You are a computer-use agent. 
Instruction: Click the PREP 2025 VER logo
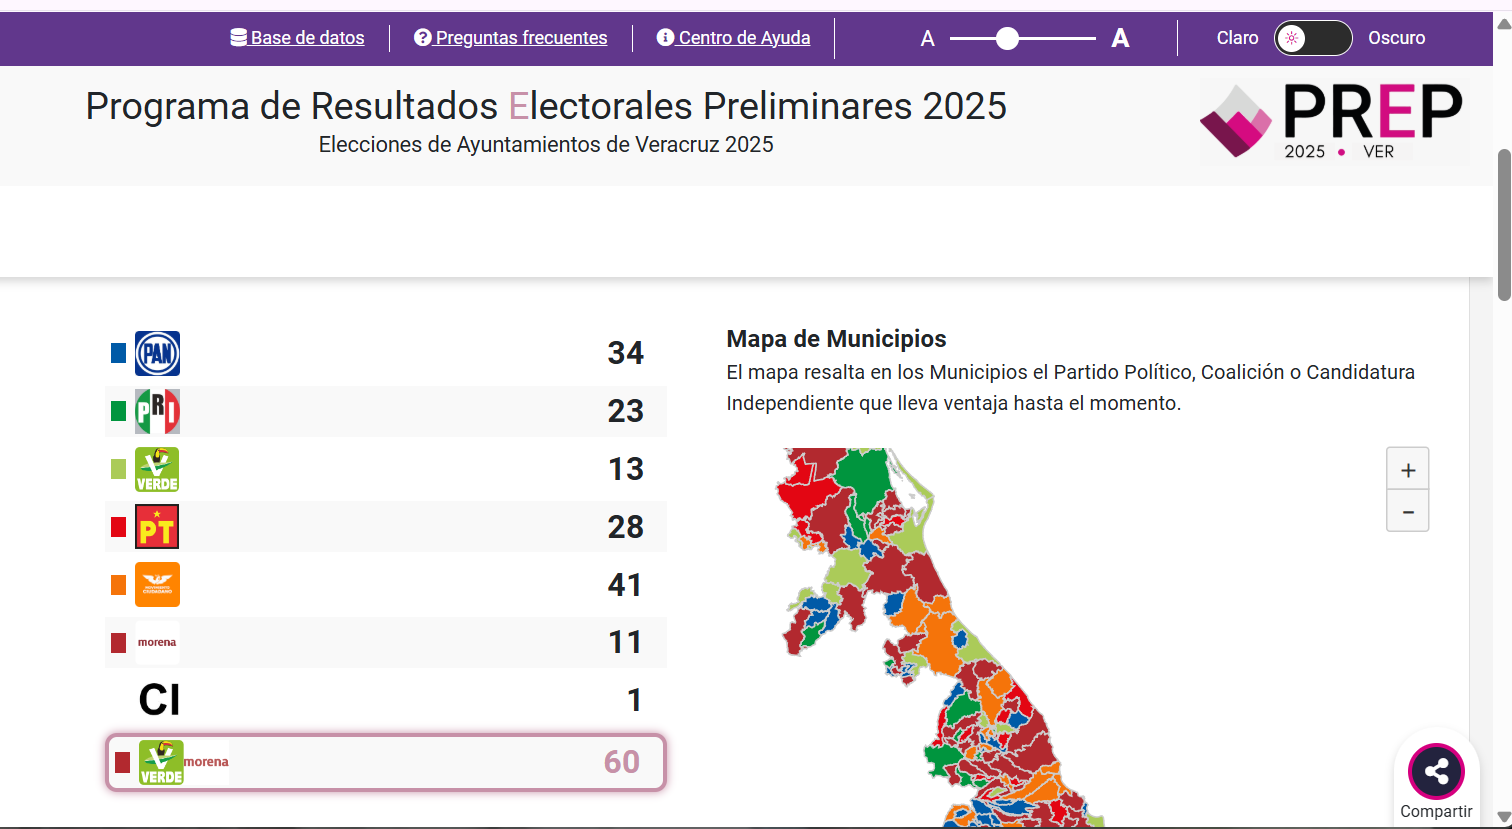click(x=1333, y=122)
